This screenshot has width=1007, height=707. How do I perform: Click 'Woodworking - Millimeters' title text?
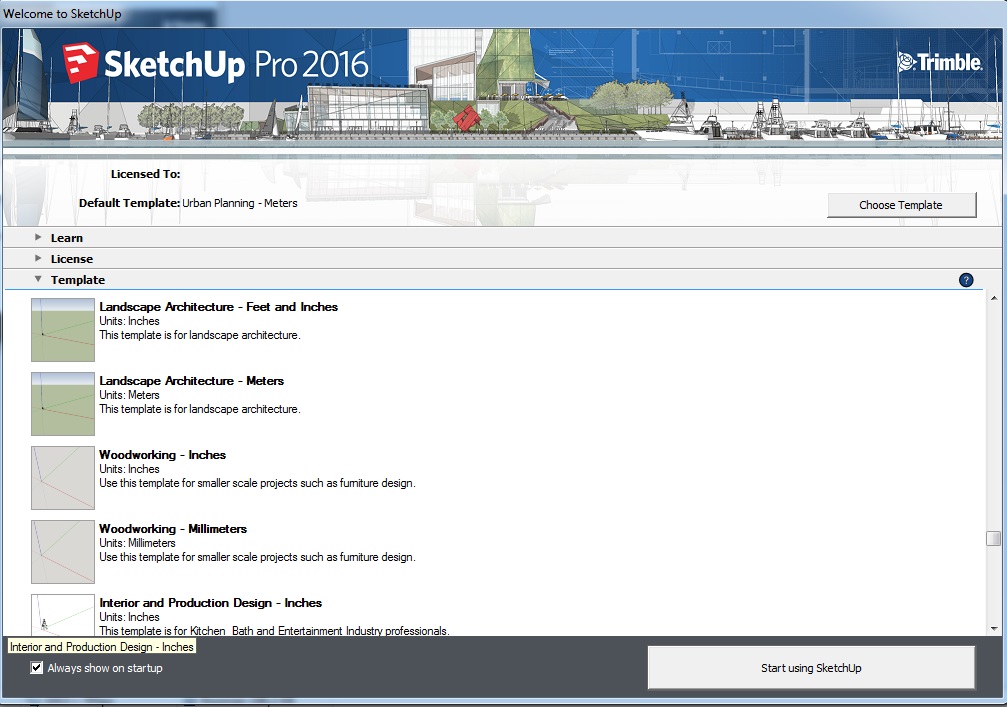(173, 528)
